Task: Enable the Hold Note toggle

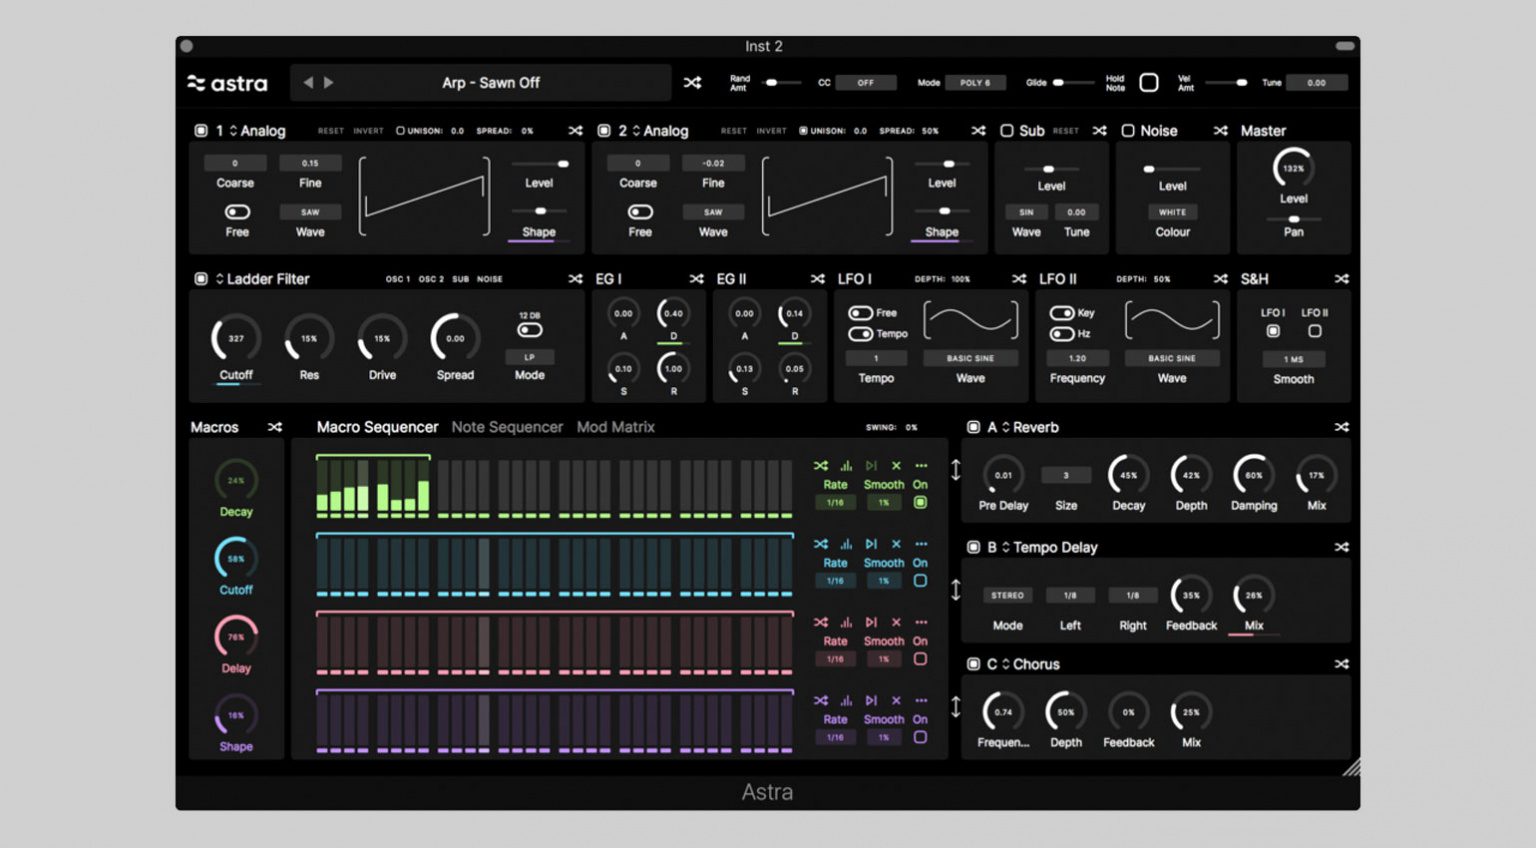Action: (x=1146, y=82)
